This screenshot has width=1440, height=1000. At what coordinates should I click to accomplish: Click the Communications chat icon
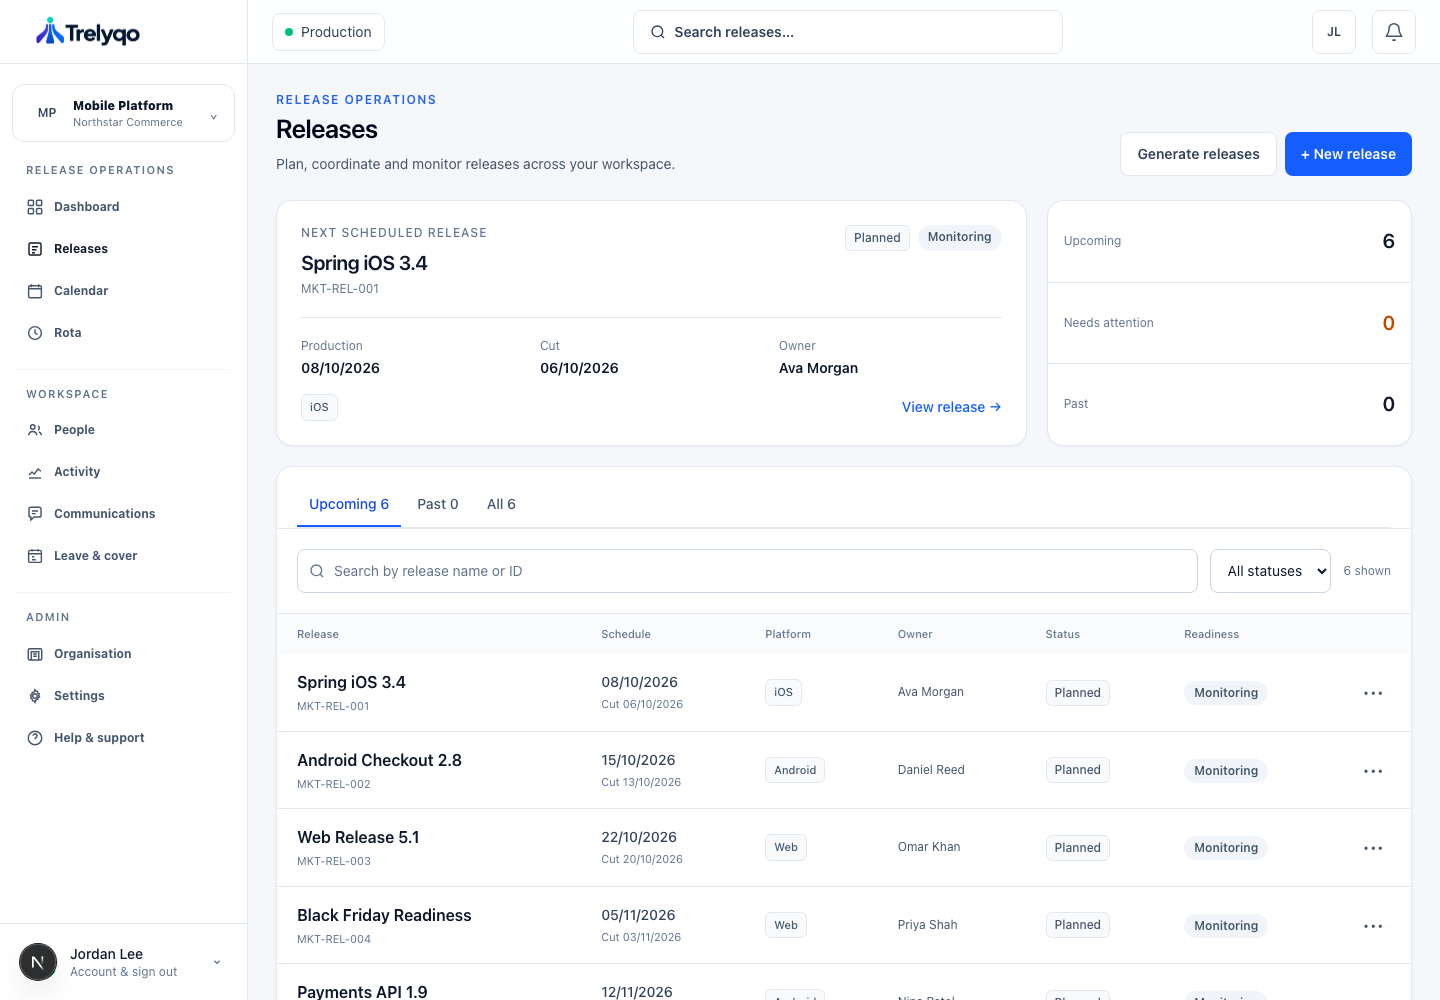pos(35,514)
